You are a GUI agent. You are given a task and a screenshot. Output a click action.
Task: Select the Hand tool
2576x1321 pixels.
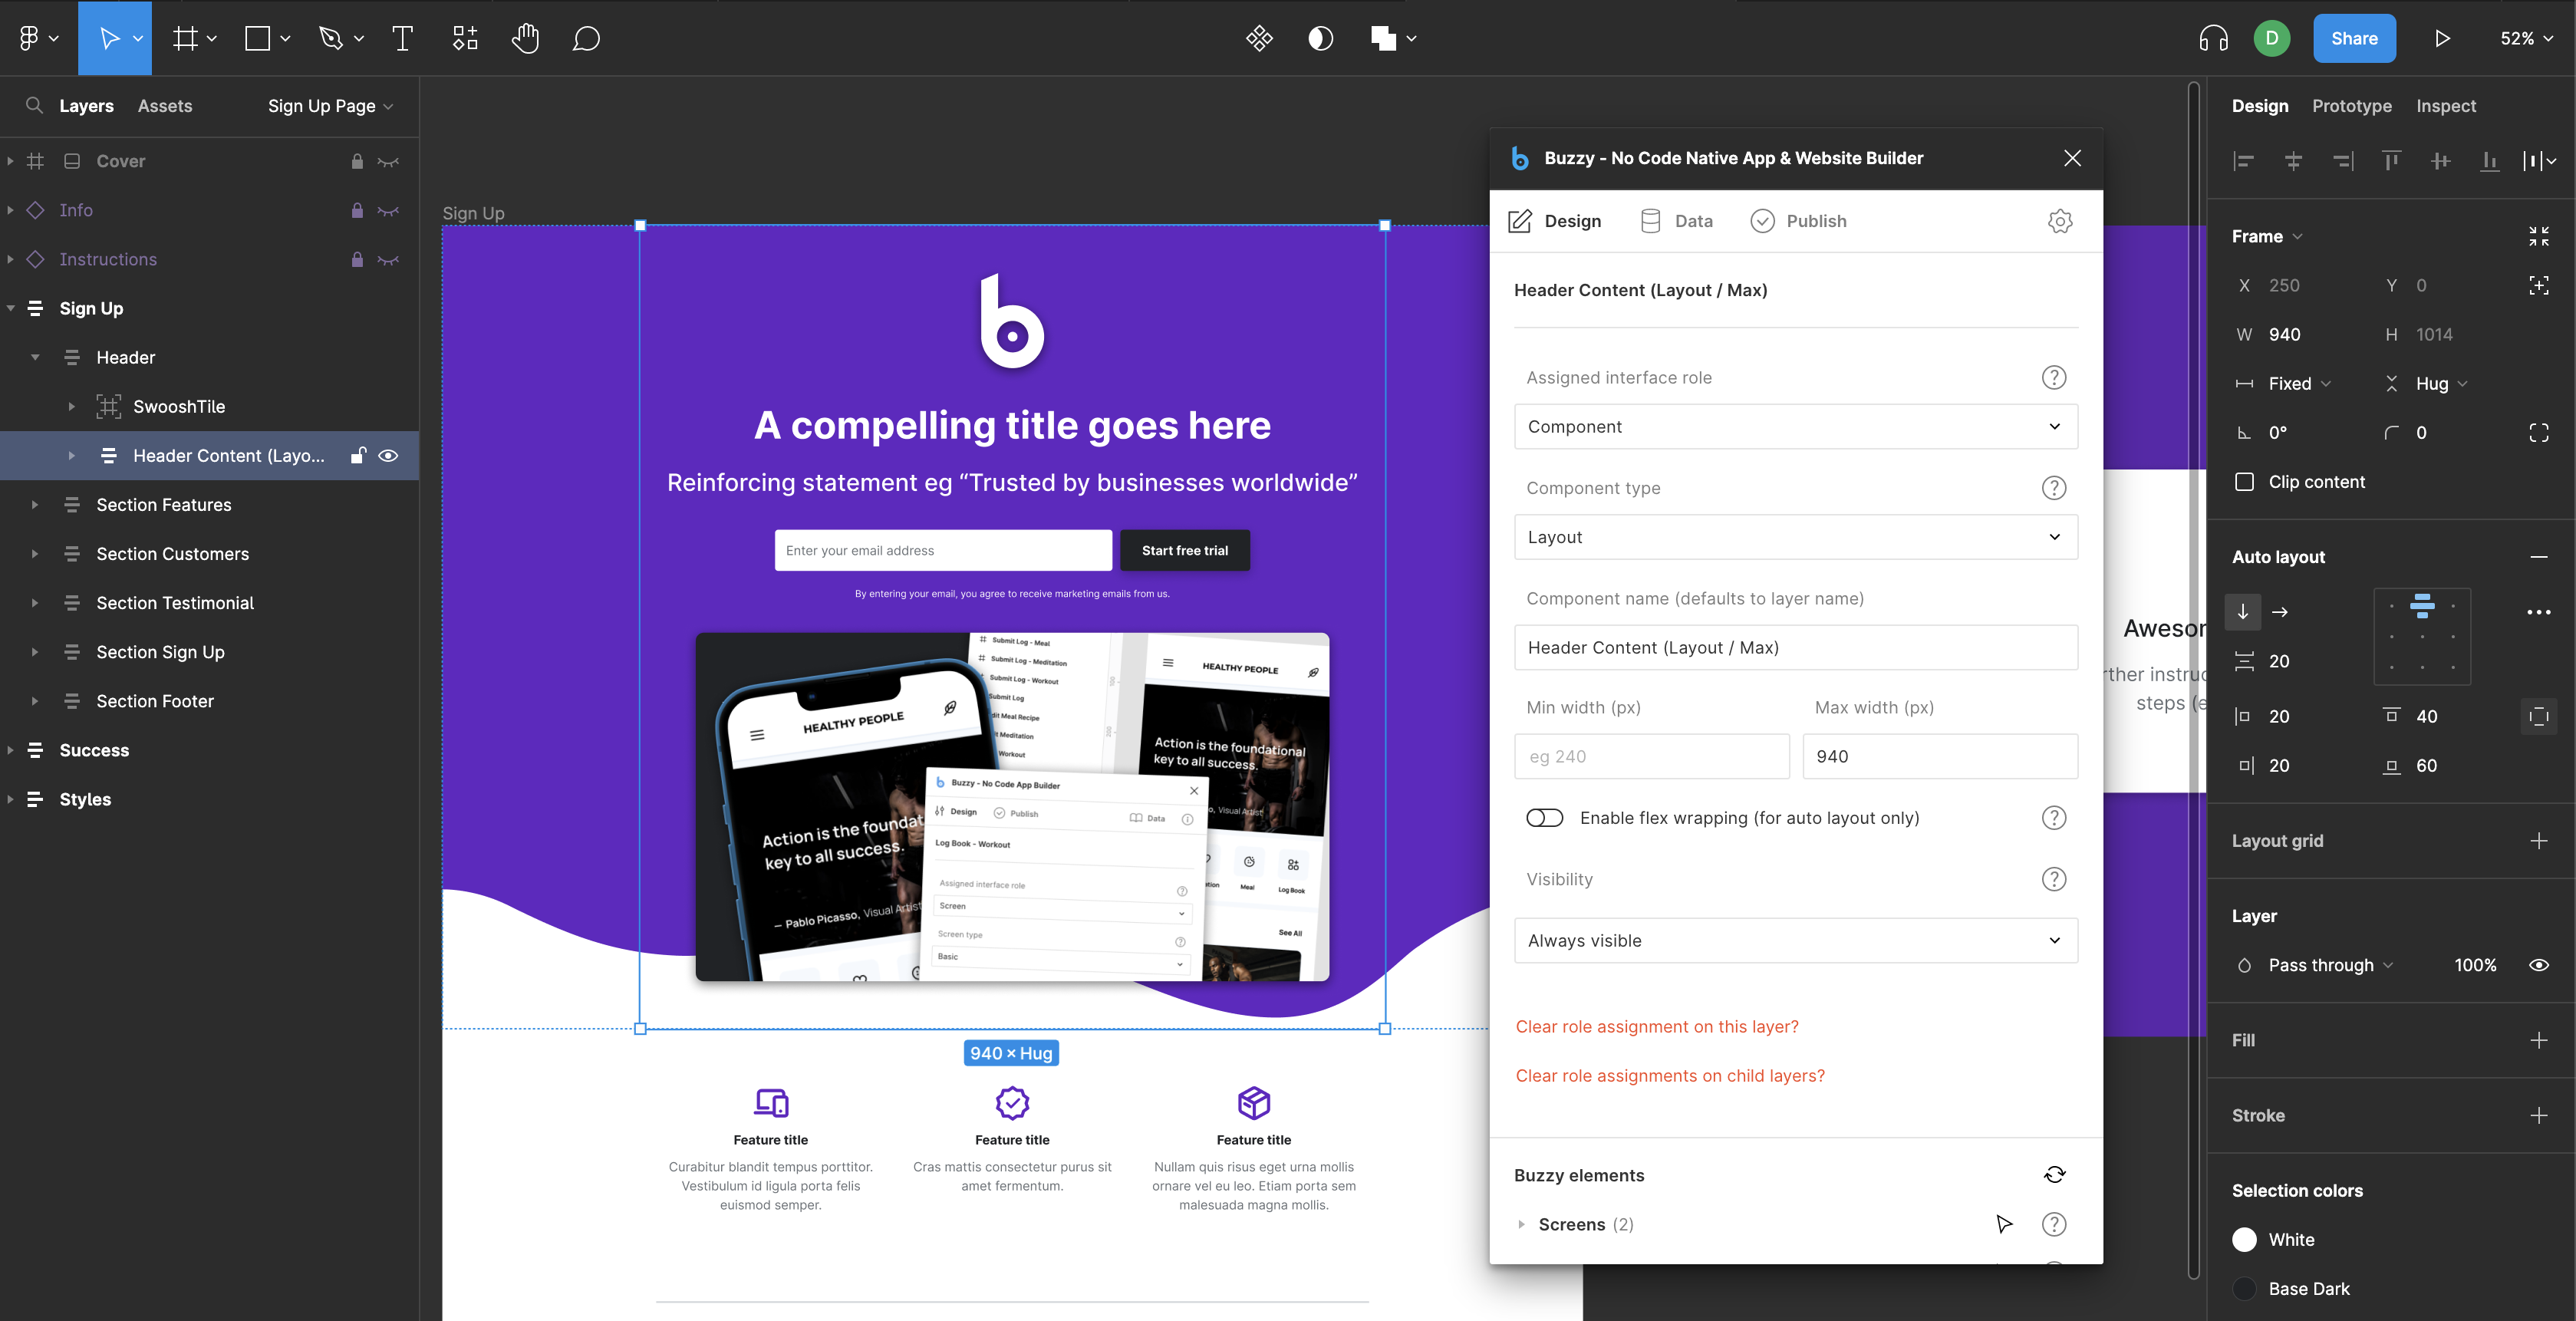(x=525, y=38)
